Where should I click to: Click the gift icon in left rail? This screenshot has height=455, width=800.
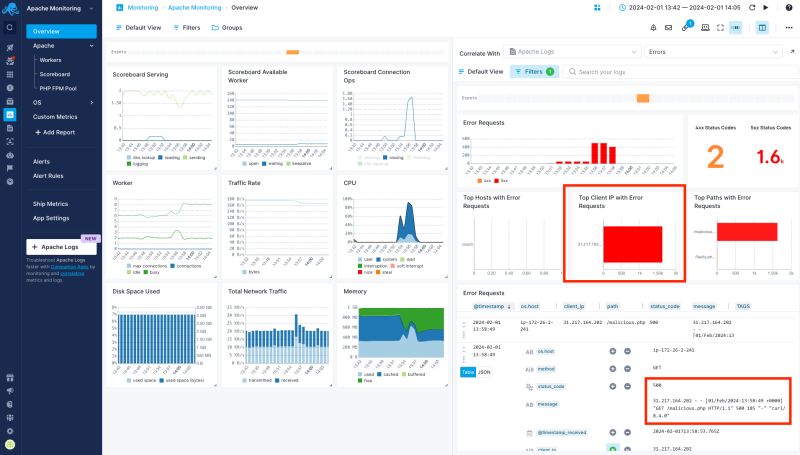[x=9, y=377]
